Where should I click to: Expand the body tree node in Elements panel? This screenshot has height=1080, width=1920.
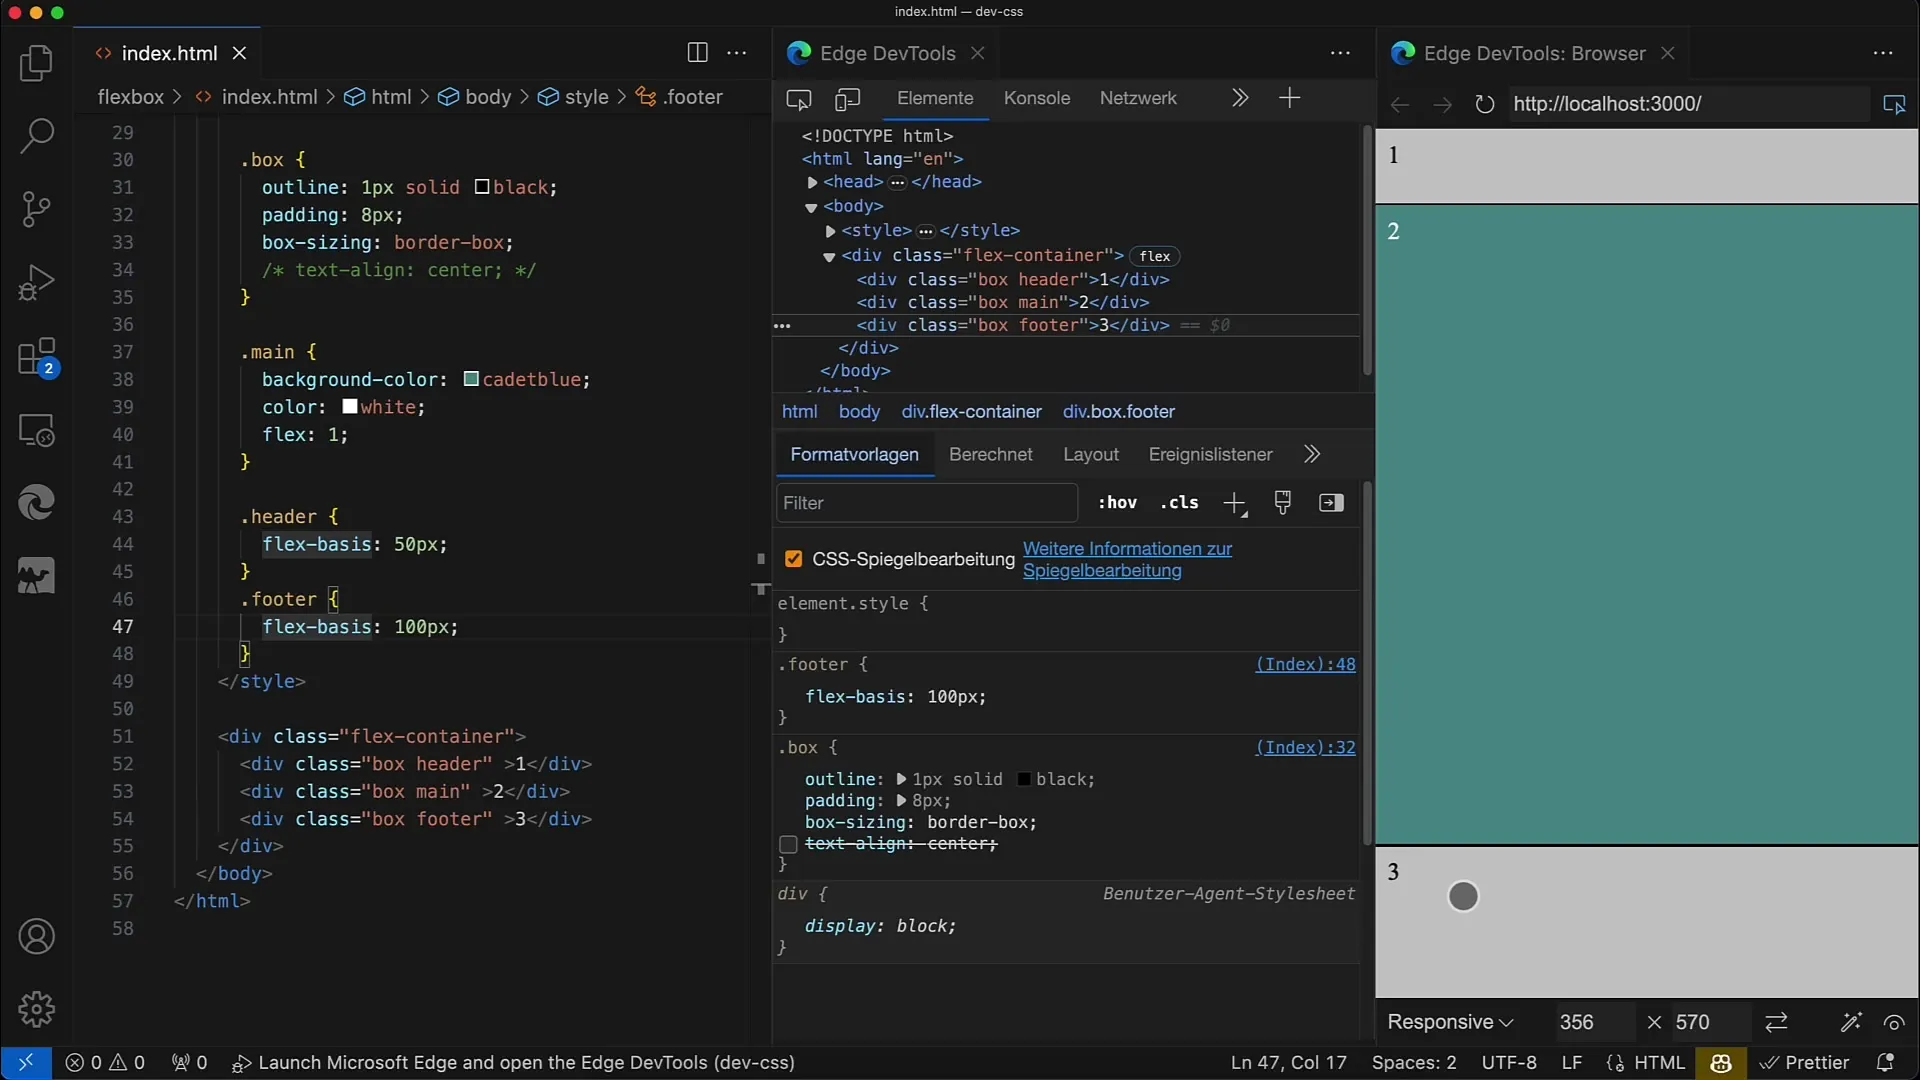tap(812, 206)
